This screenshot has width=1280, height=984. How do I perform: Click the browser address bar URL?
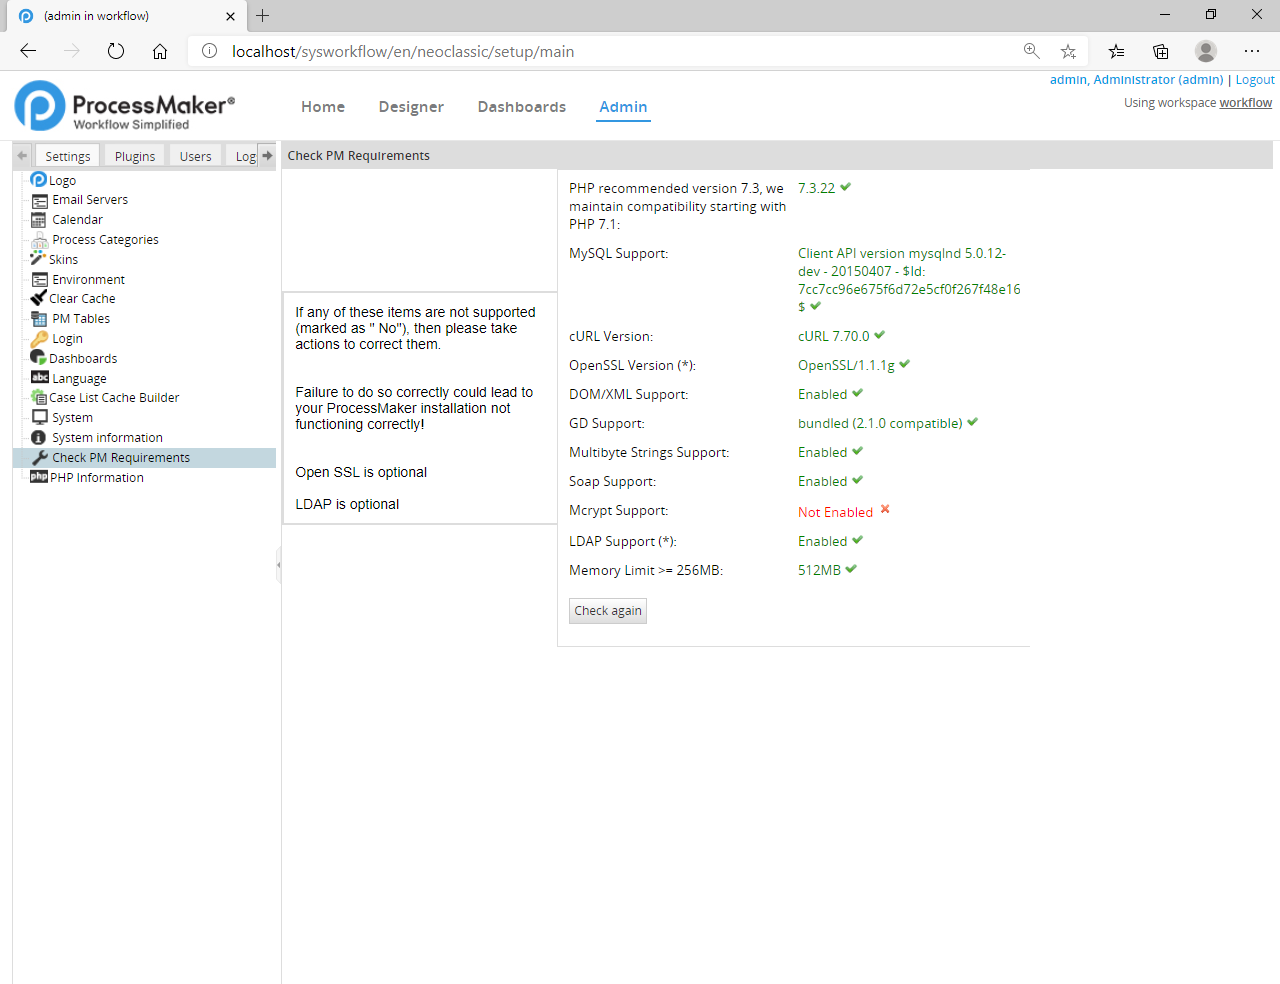[x=403, y=52]
